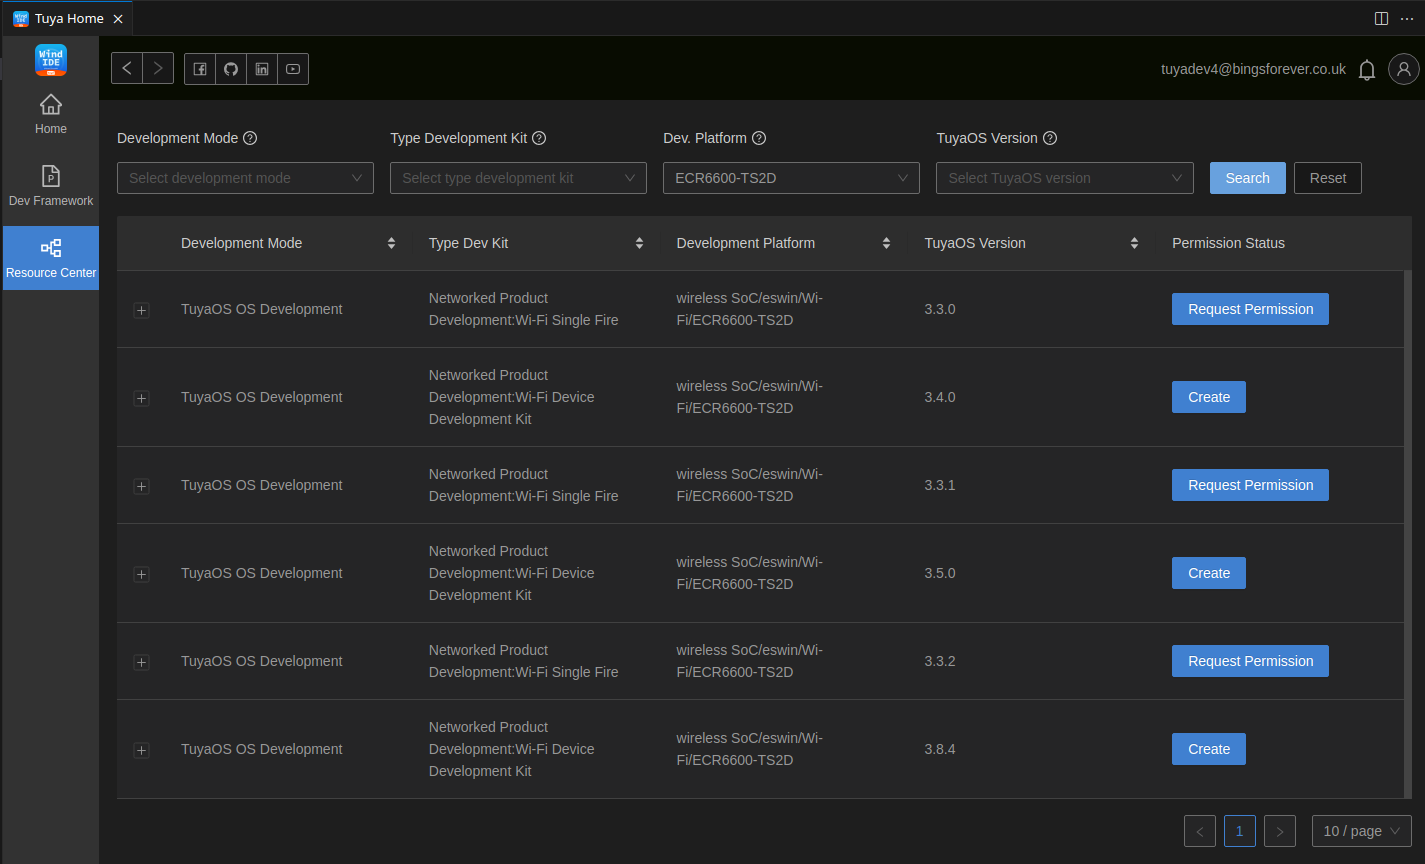Show help for Development Mode filter
Image resolution: width=1425 pixels, height=864 pixels.
[x=250, y=138]
